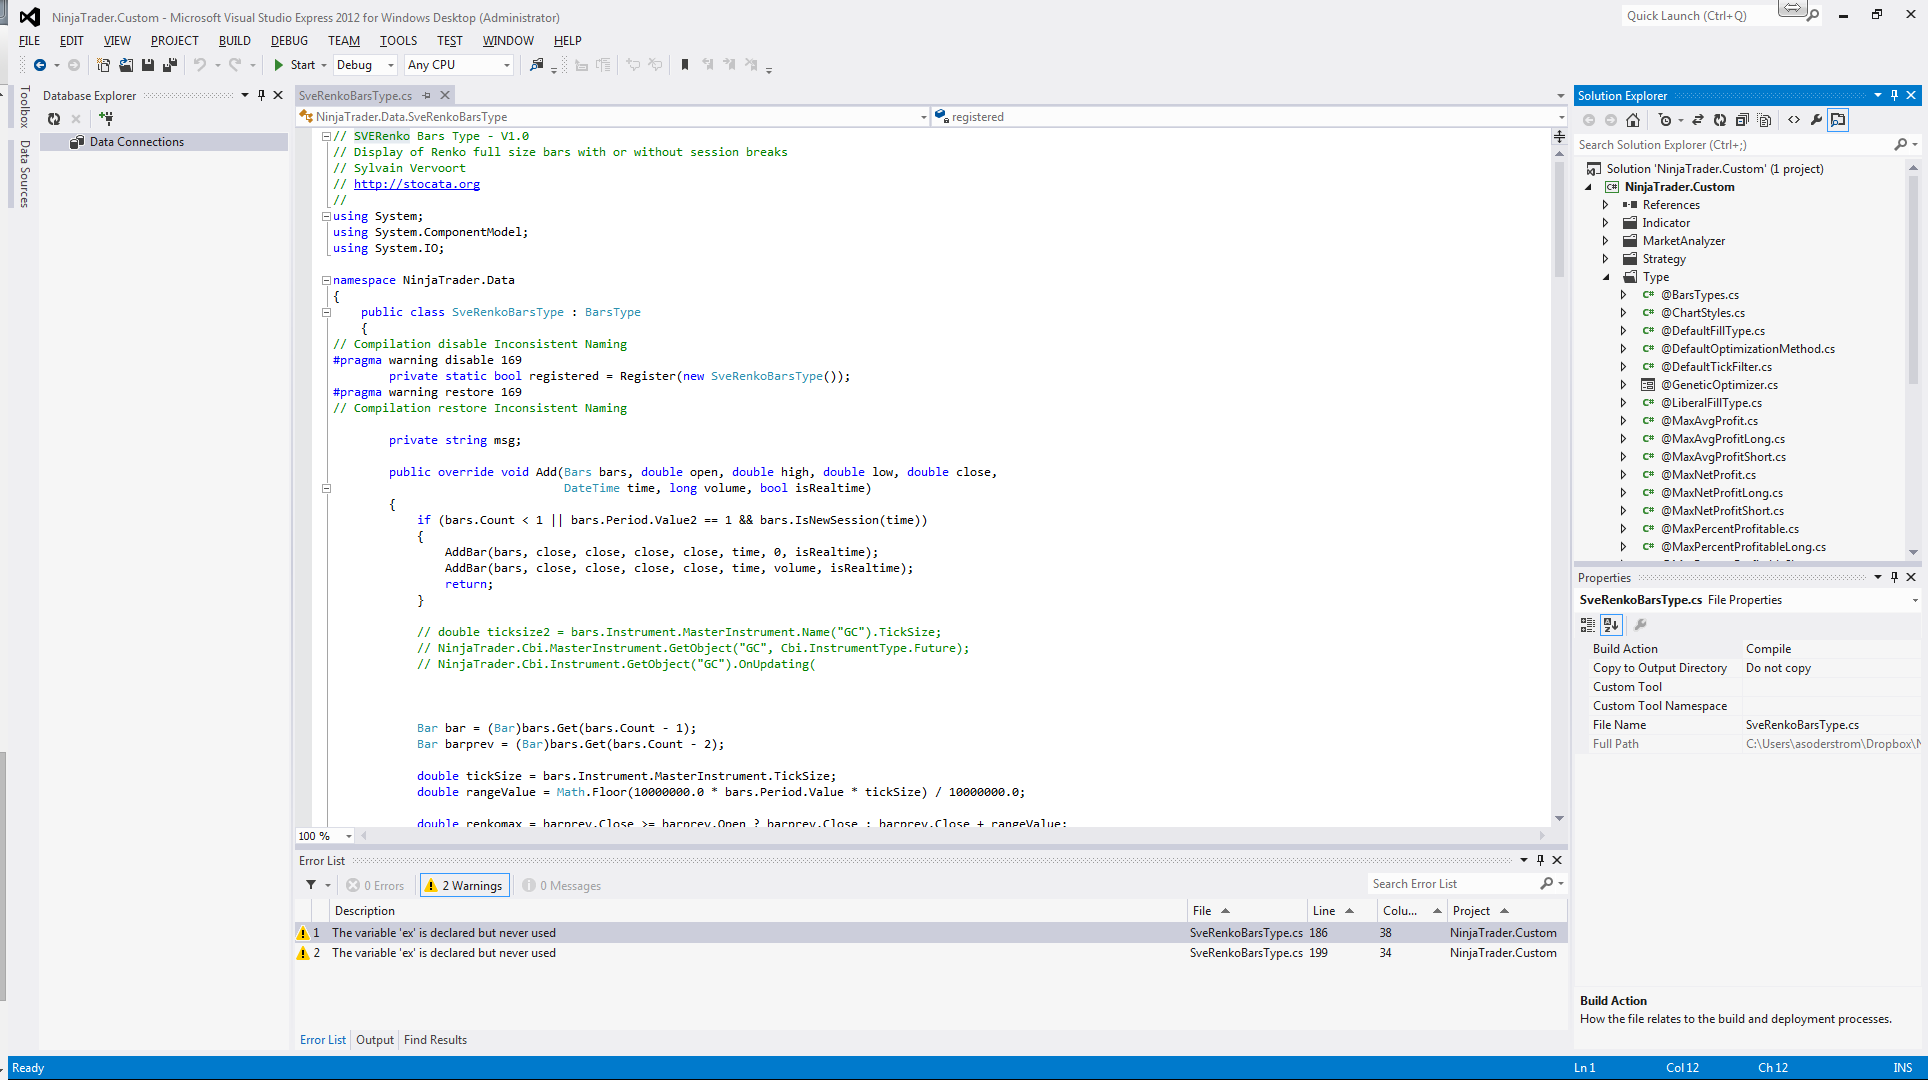Click Connect to Database icon
Screen dimensions: 1928x1080
(106, 119)
